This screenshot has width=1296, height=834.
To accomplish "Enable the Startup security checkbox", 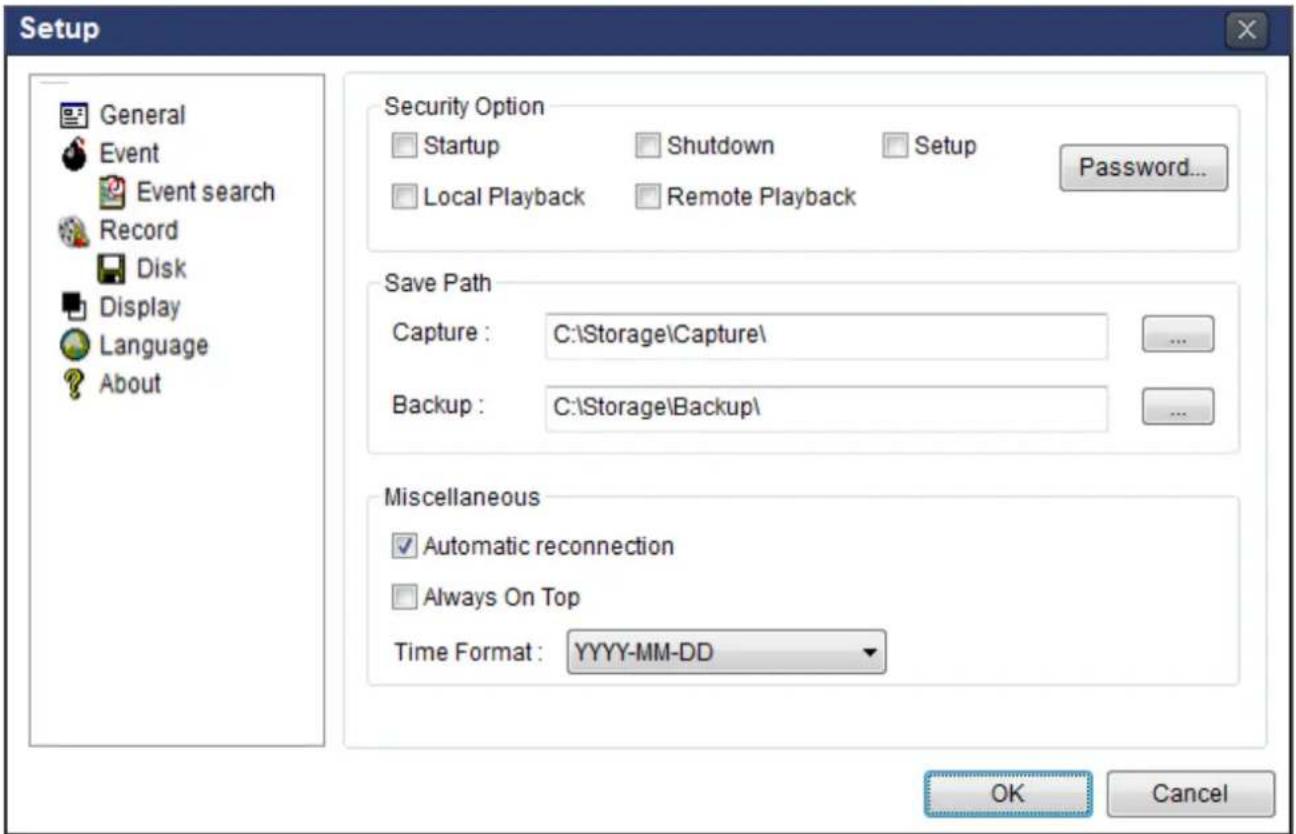I will coord(404,147).
